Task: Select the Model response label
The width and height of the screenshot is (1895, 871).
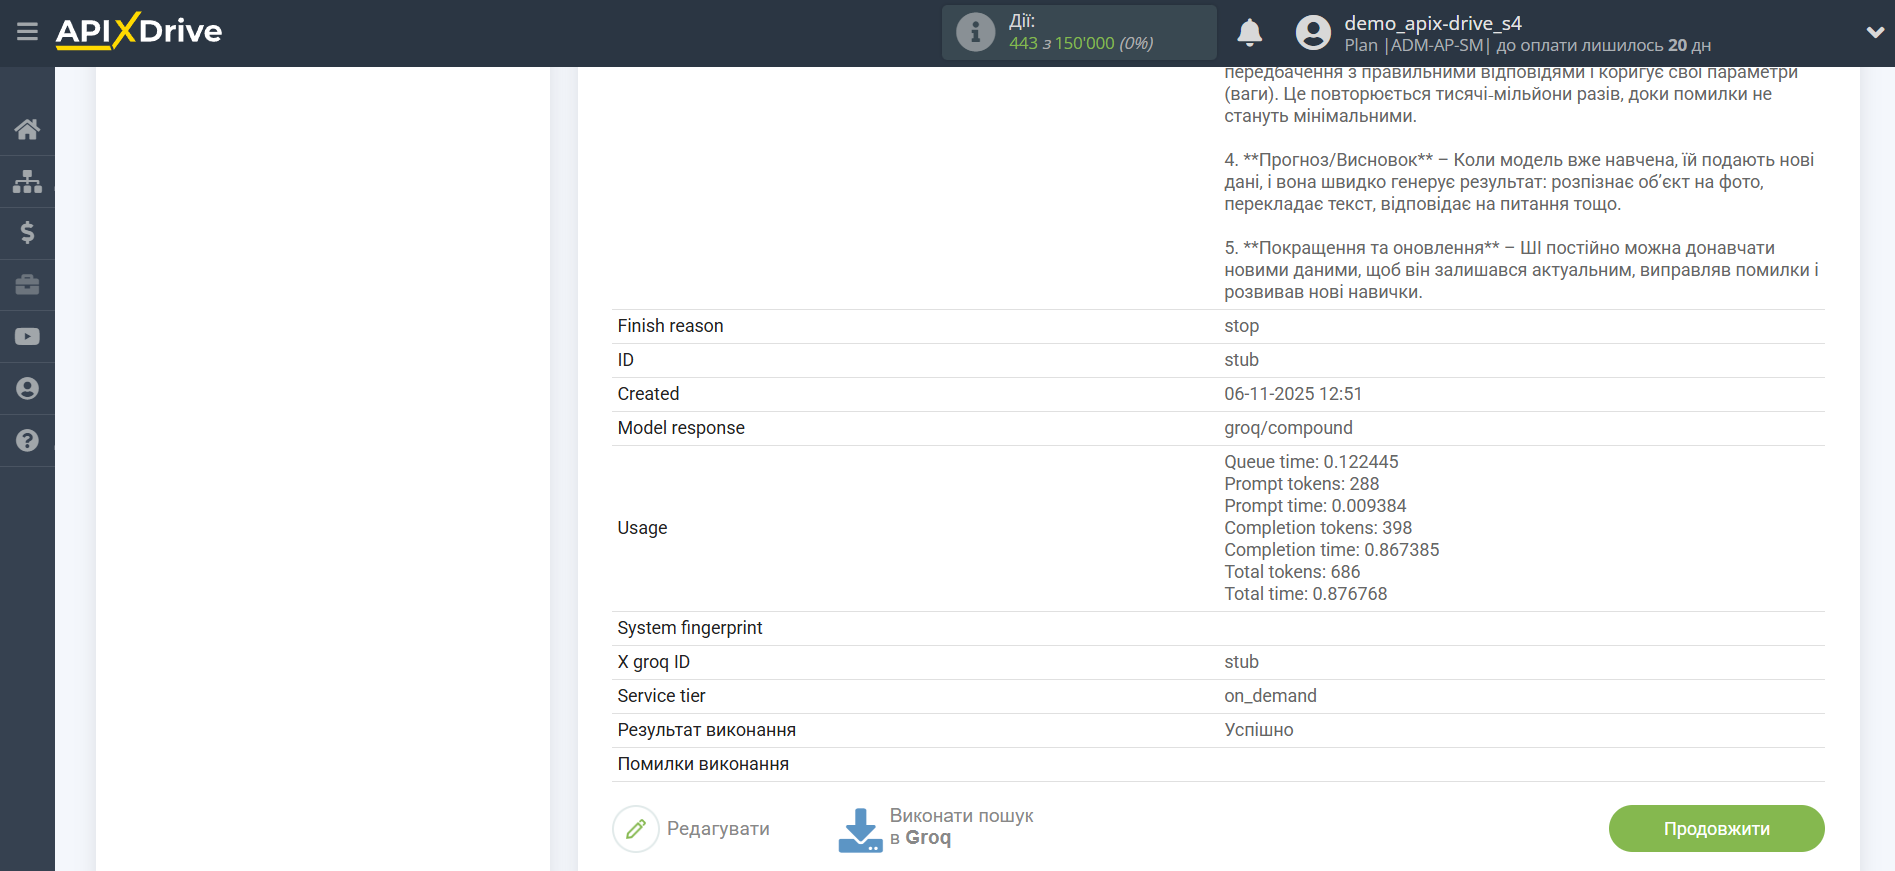Action: tap(681, 428)
